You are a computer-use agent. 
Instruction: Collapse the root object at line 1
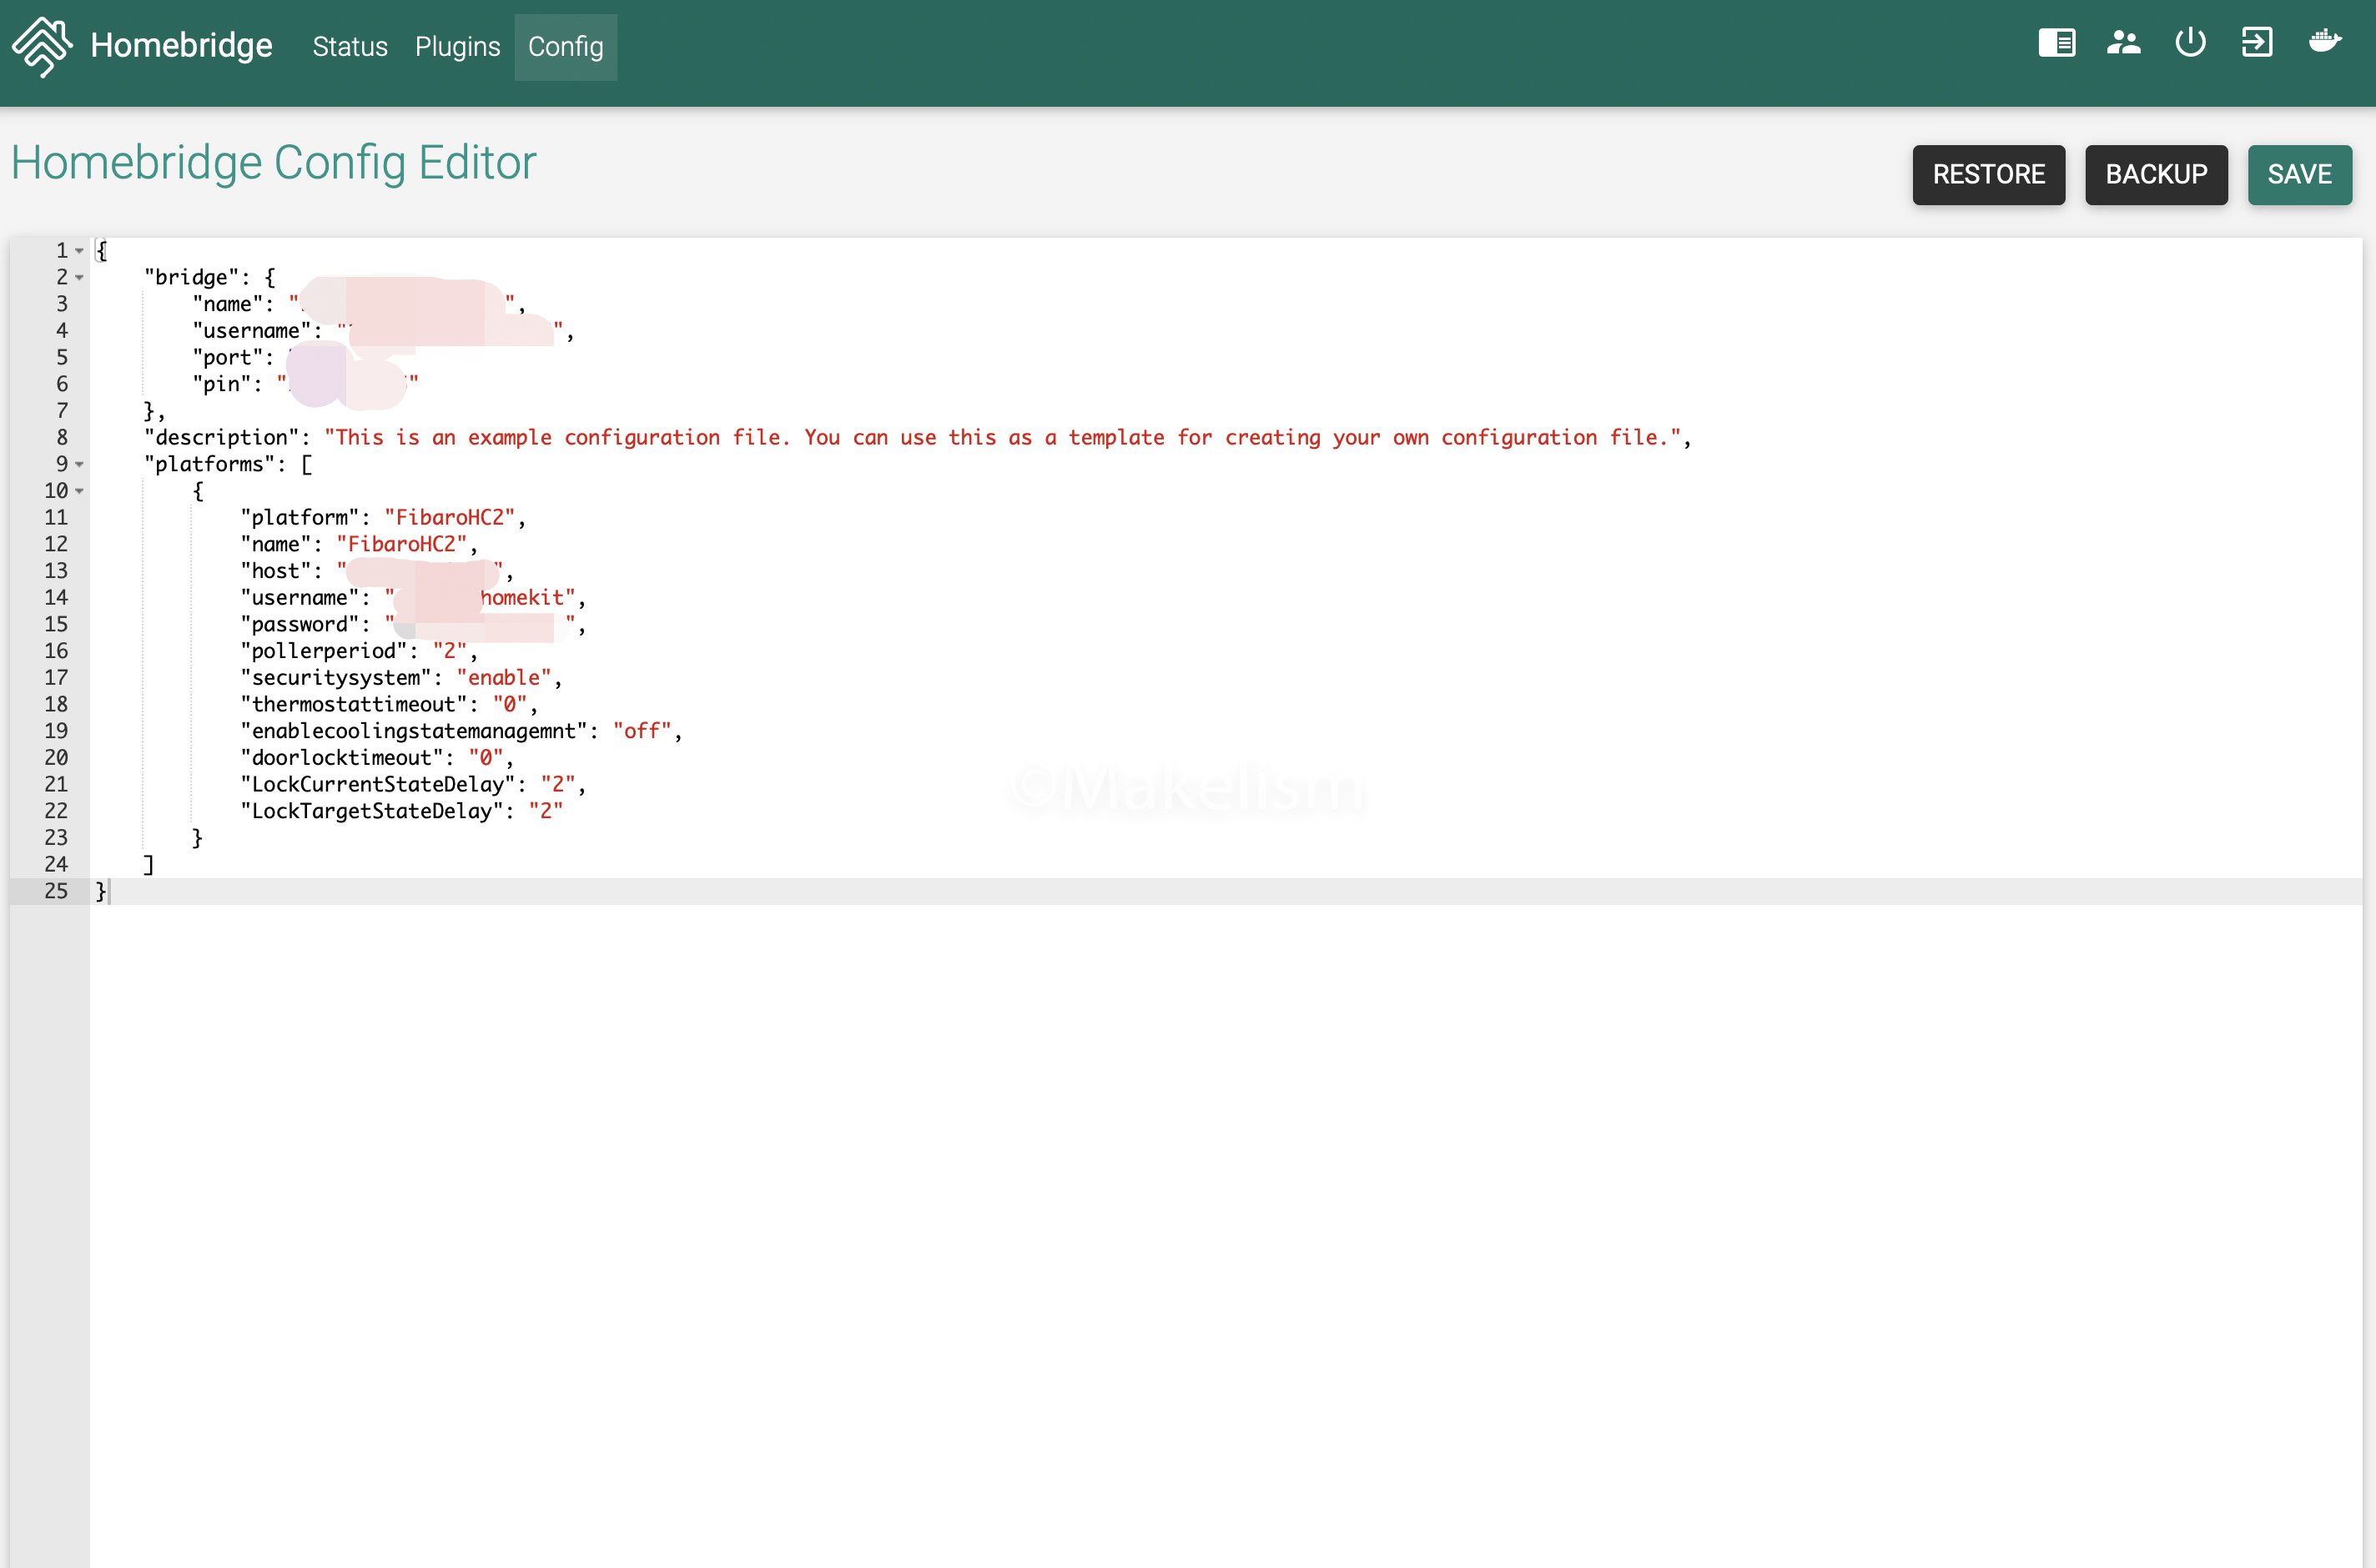click(79, 251)
